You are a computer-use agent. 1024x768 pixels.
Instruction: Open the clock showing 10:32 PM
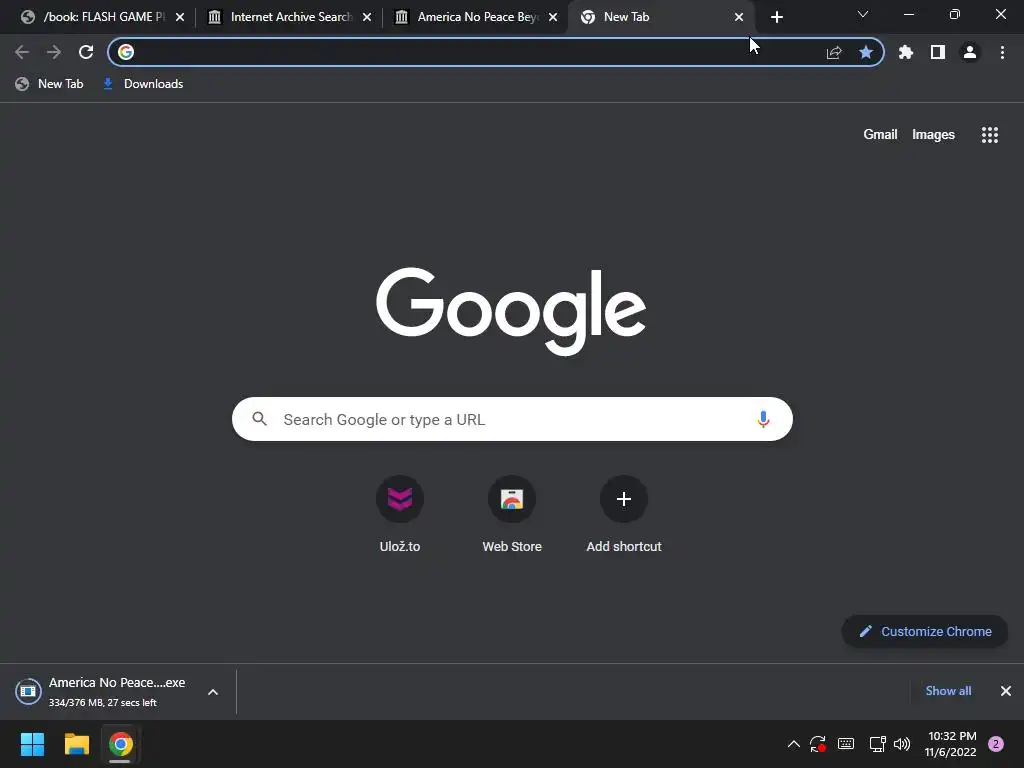(952, 744)
